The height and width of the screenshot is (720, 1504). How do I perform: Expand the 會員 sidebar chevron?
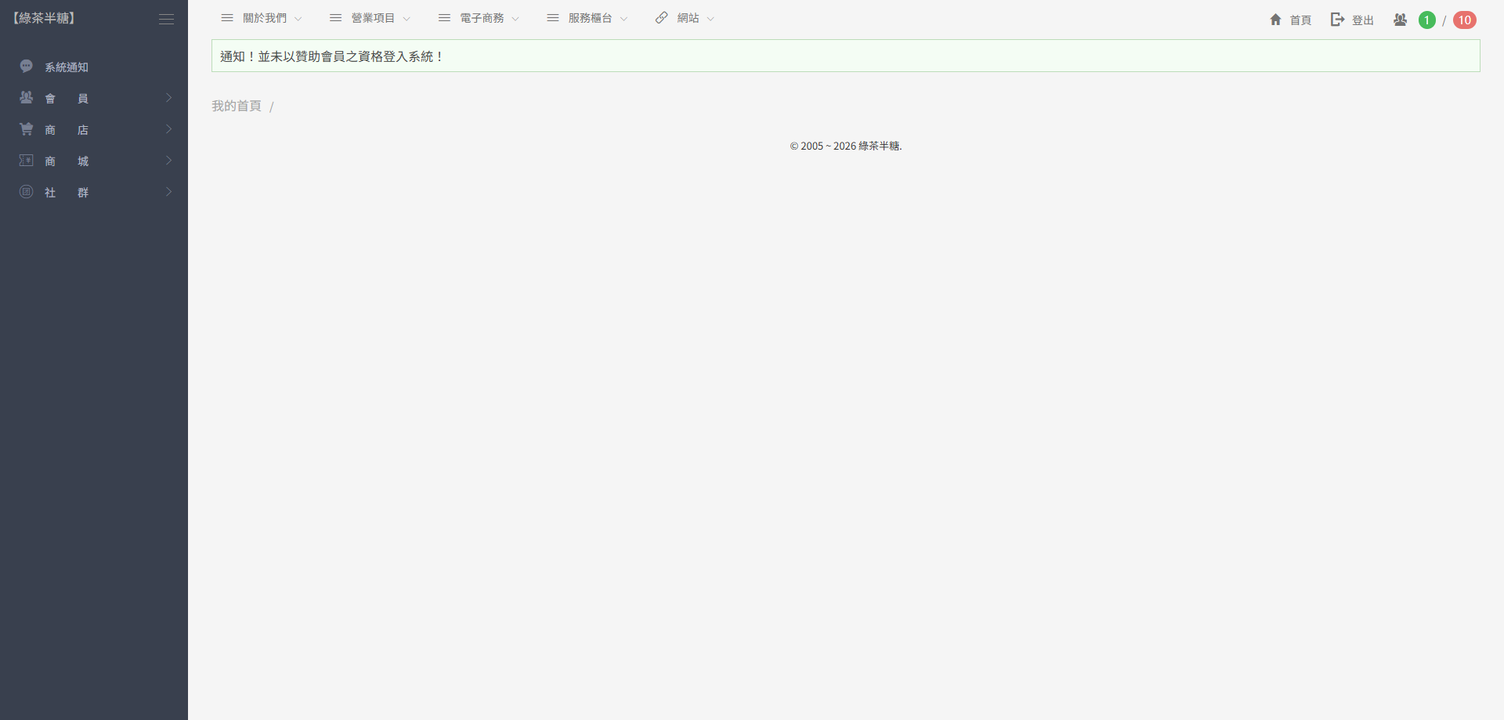(x=169, y=98)
